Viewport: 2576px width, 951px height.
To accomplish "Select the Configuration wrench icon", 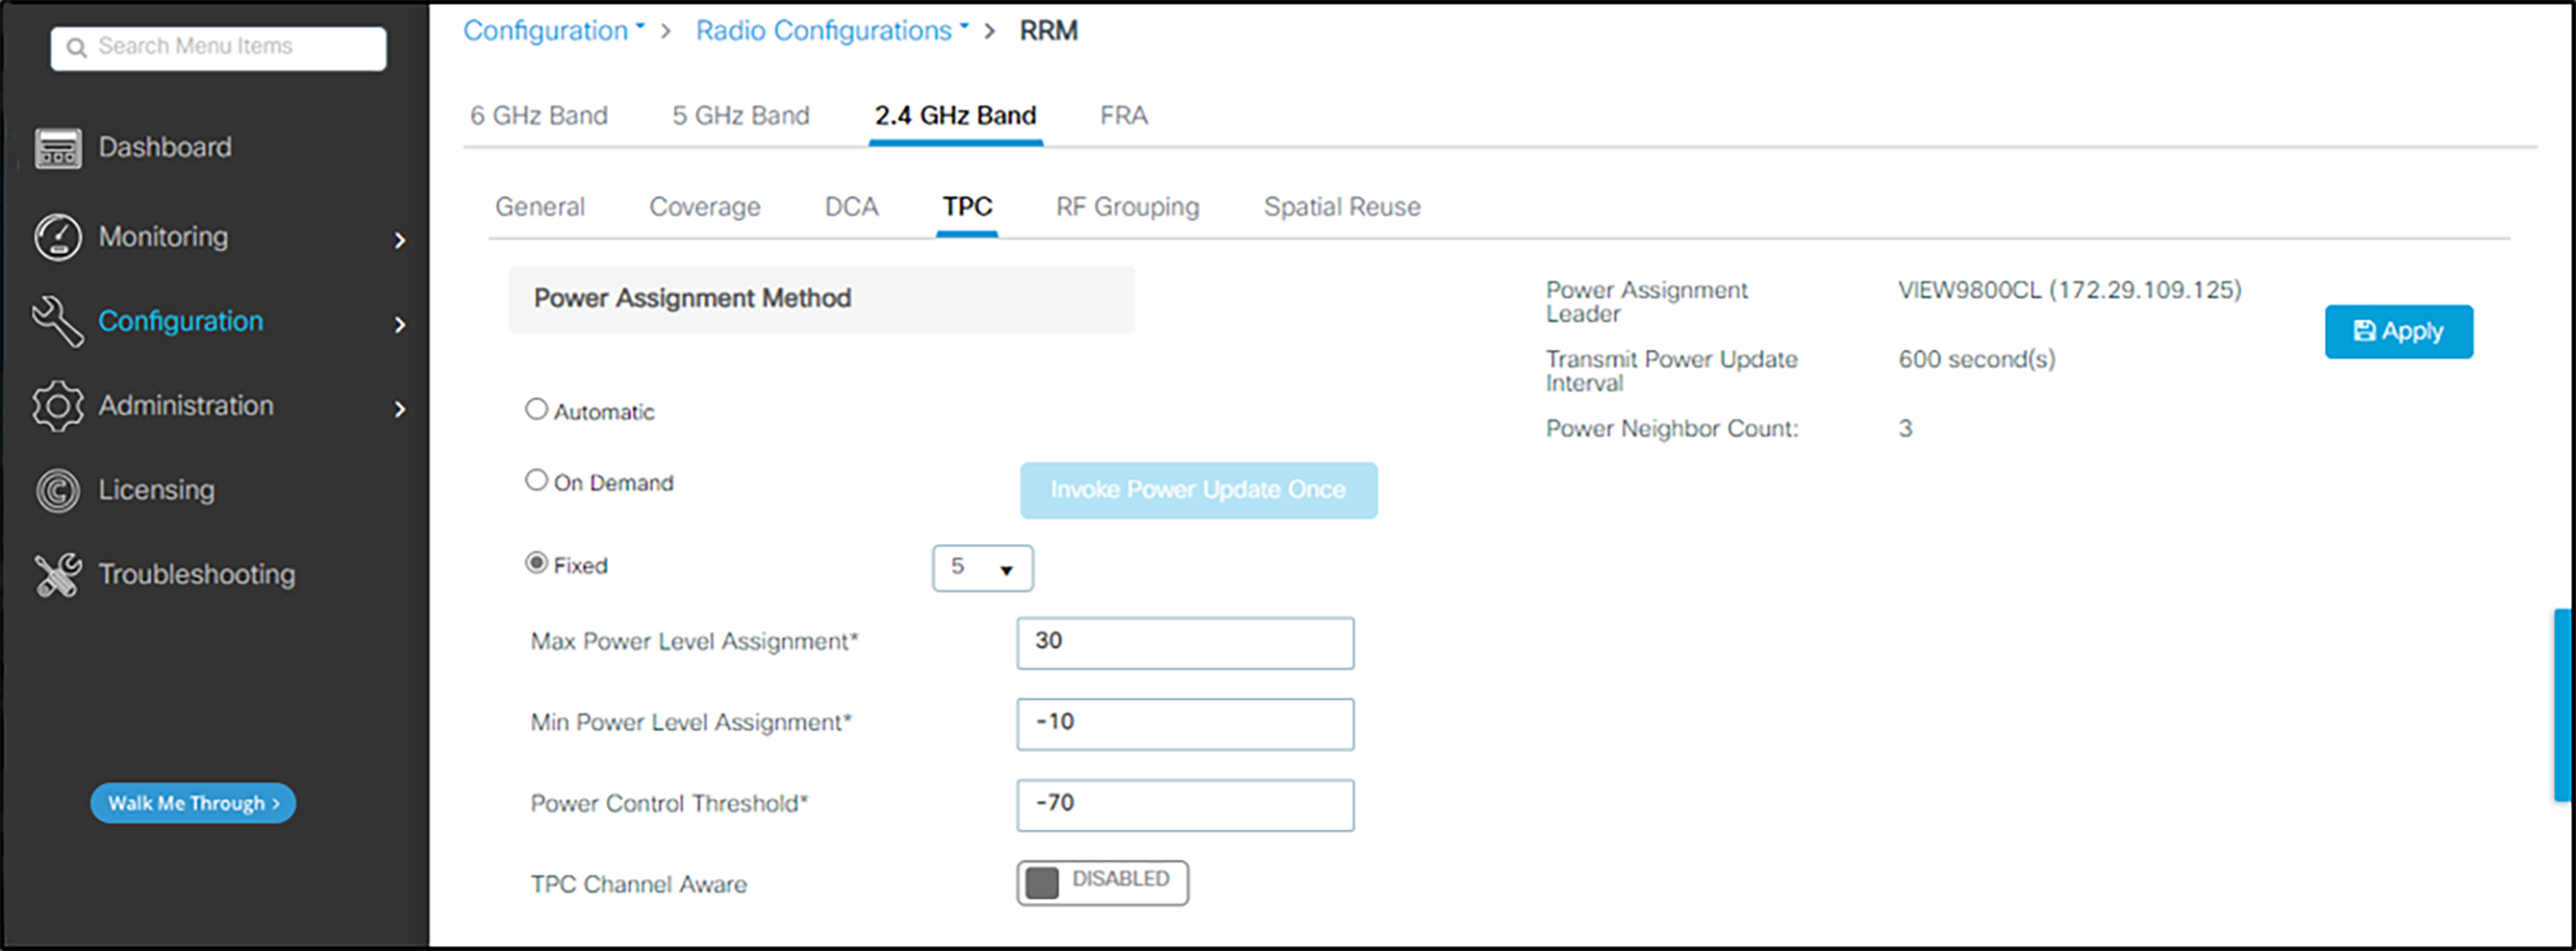I will (x=57, y=322).
